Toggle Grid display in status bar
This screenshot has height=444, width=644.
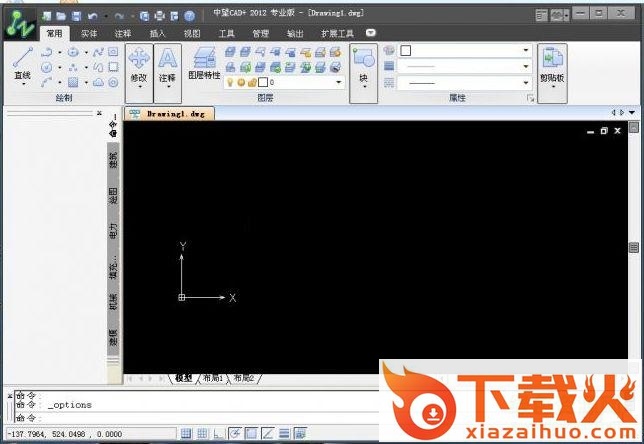202,433
